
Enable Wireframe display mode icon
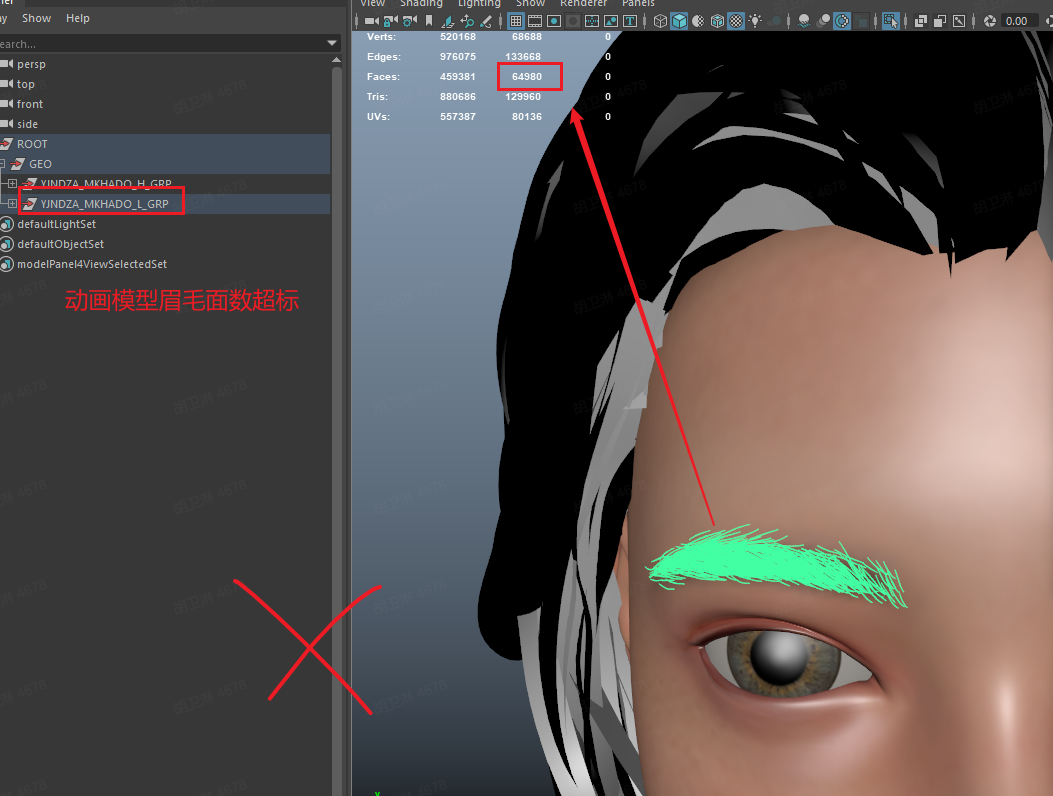point(660,20)
